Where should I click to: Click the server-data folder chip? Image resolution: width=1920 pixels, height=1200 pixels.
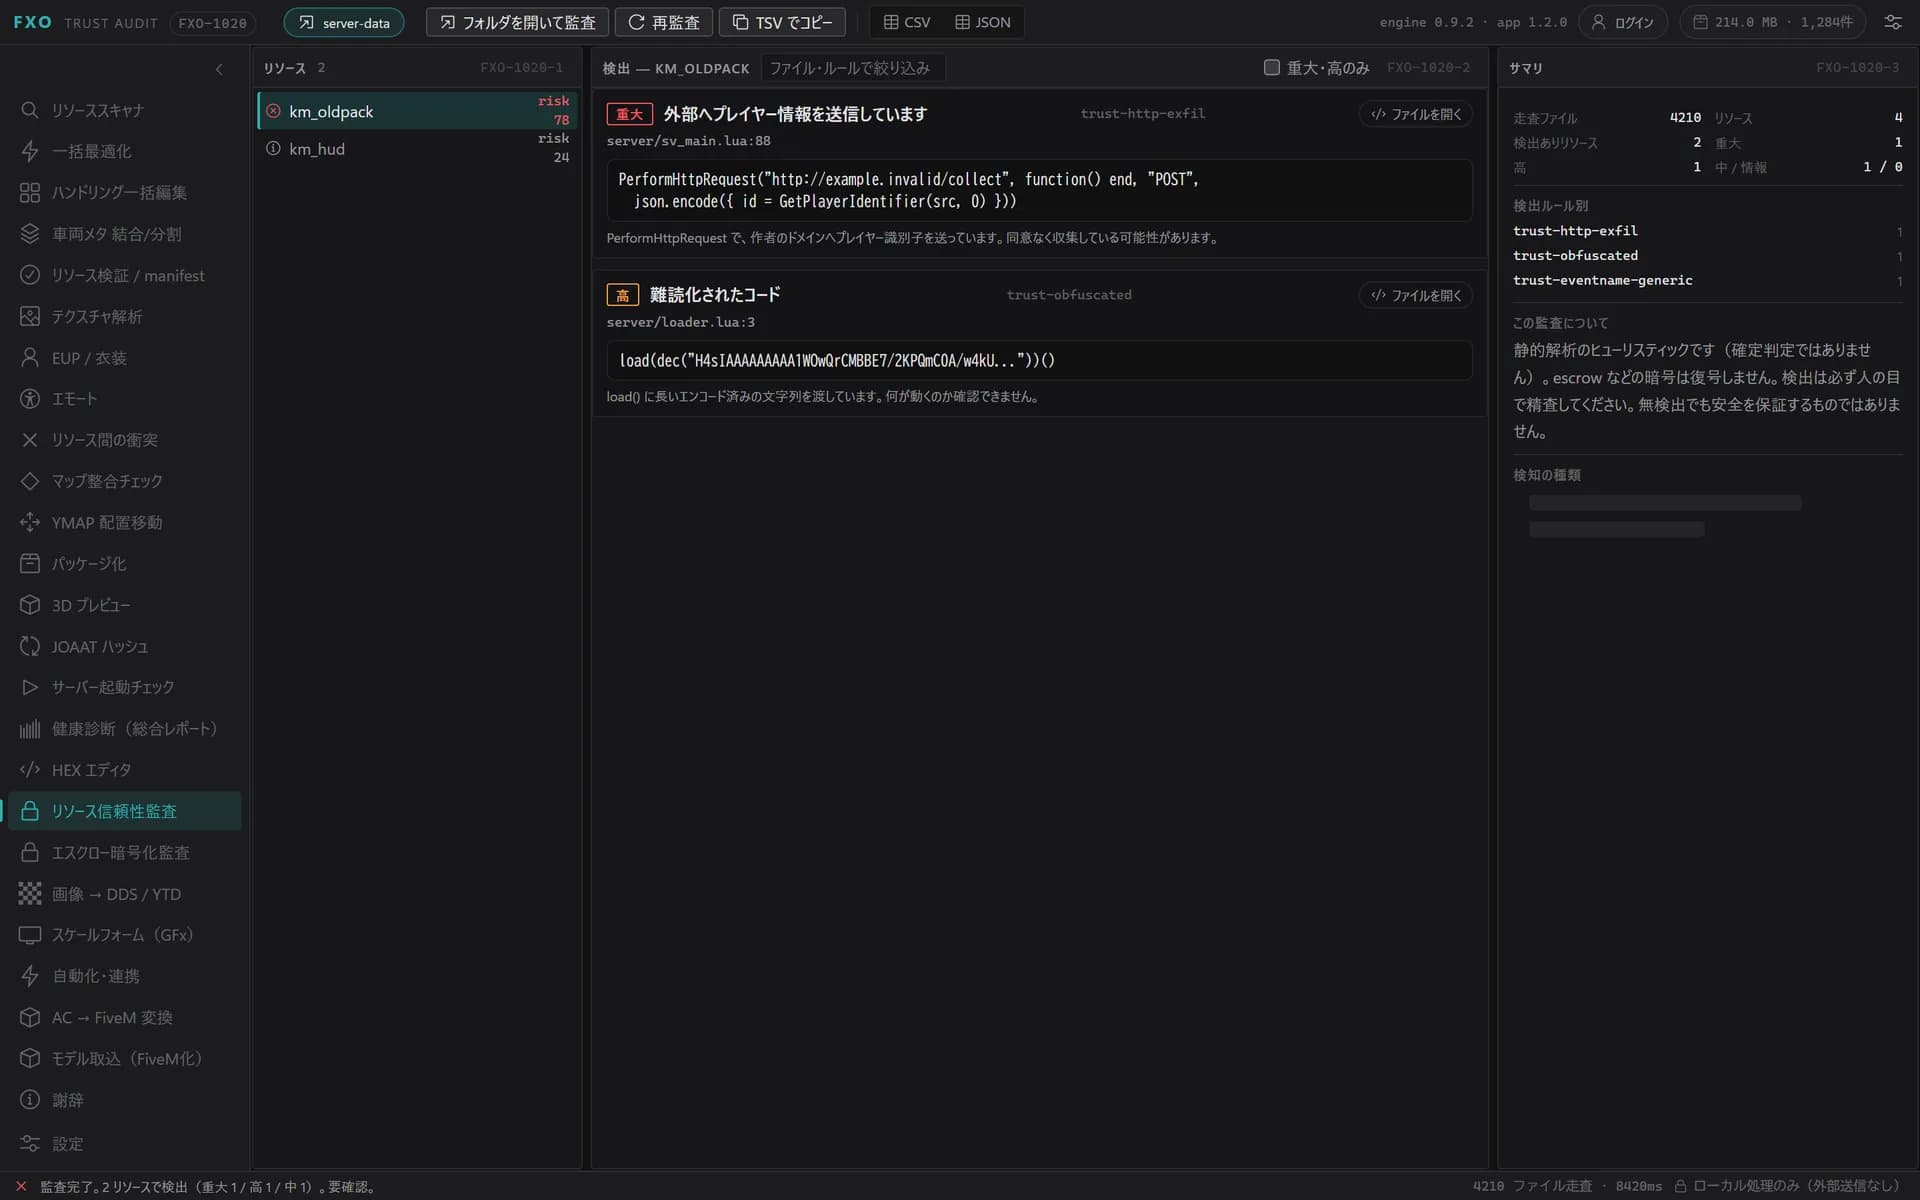pos(344,22)
